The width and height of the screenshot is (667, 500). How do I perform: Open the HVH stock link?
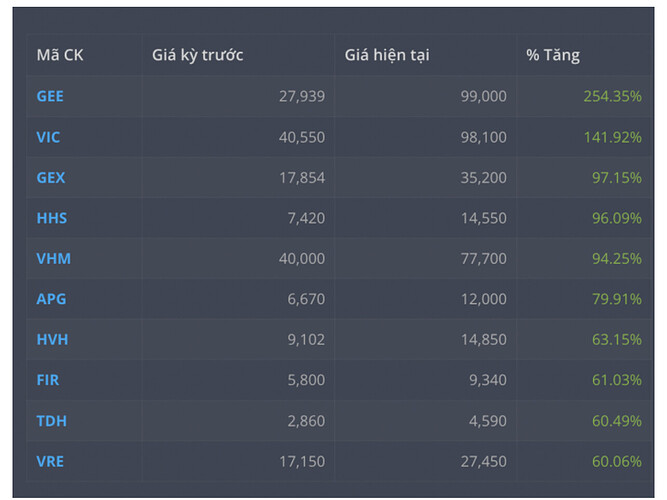(x=53, y=339)
